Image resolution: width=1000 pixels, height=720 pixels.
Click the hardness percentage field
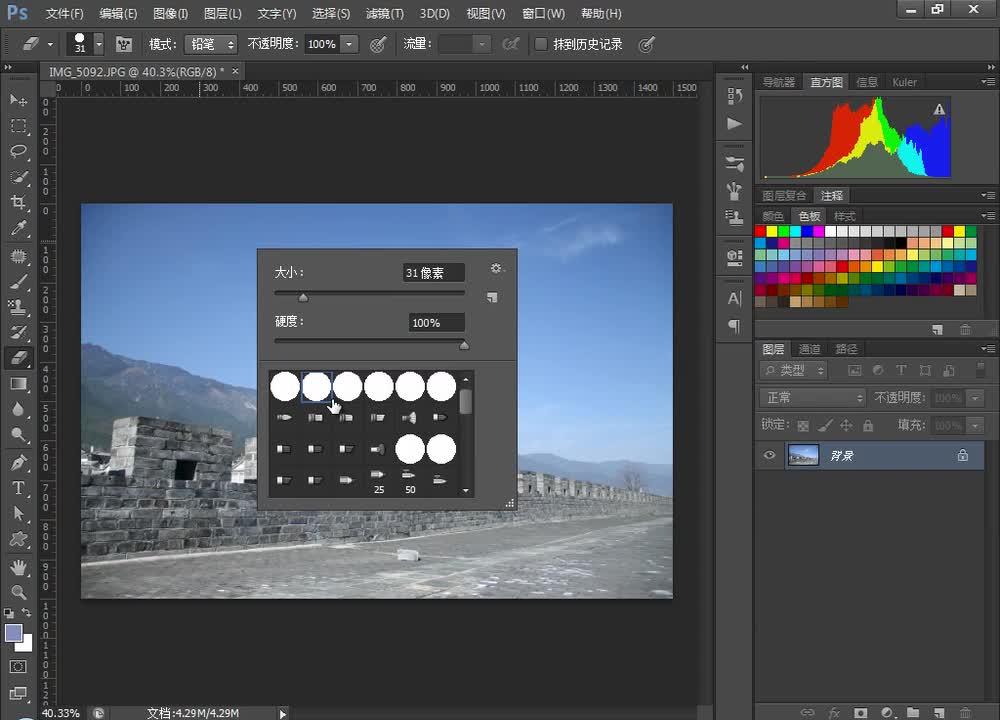pyautogui.click(x=437, y=323)
